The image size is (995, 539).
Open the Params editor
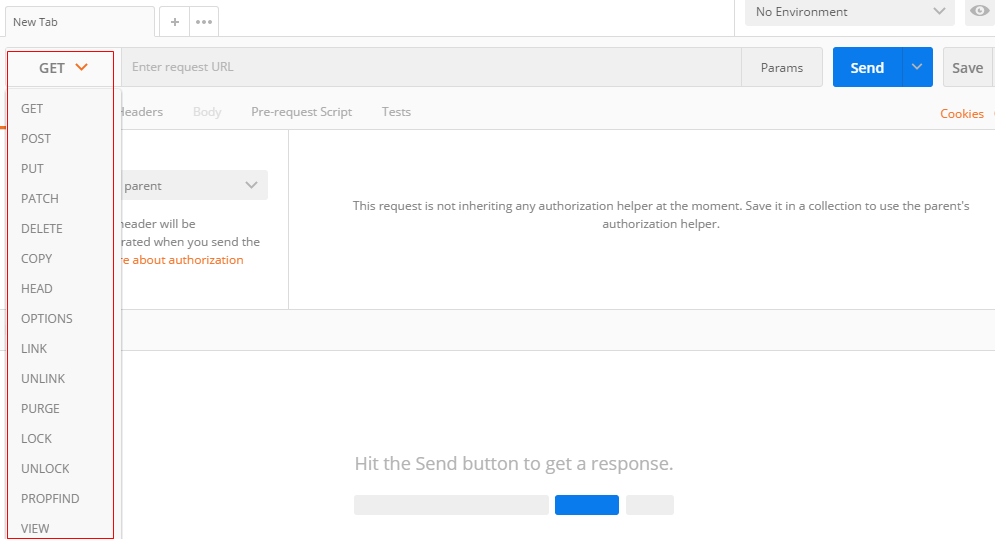click(x=781, y=67)
